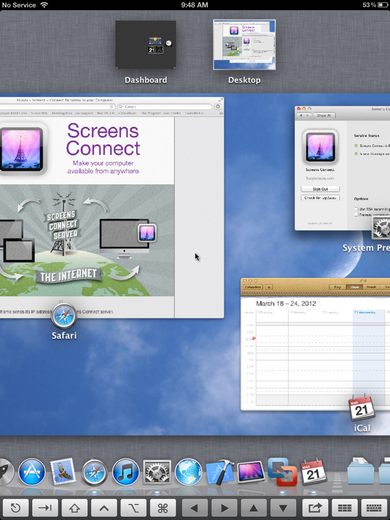Open VMware Fusion icon in Dock

(x=282, y=472)
